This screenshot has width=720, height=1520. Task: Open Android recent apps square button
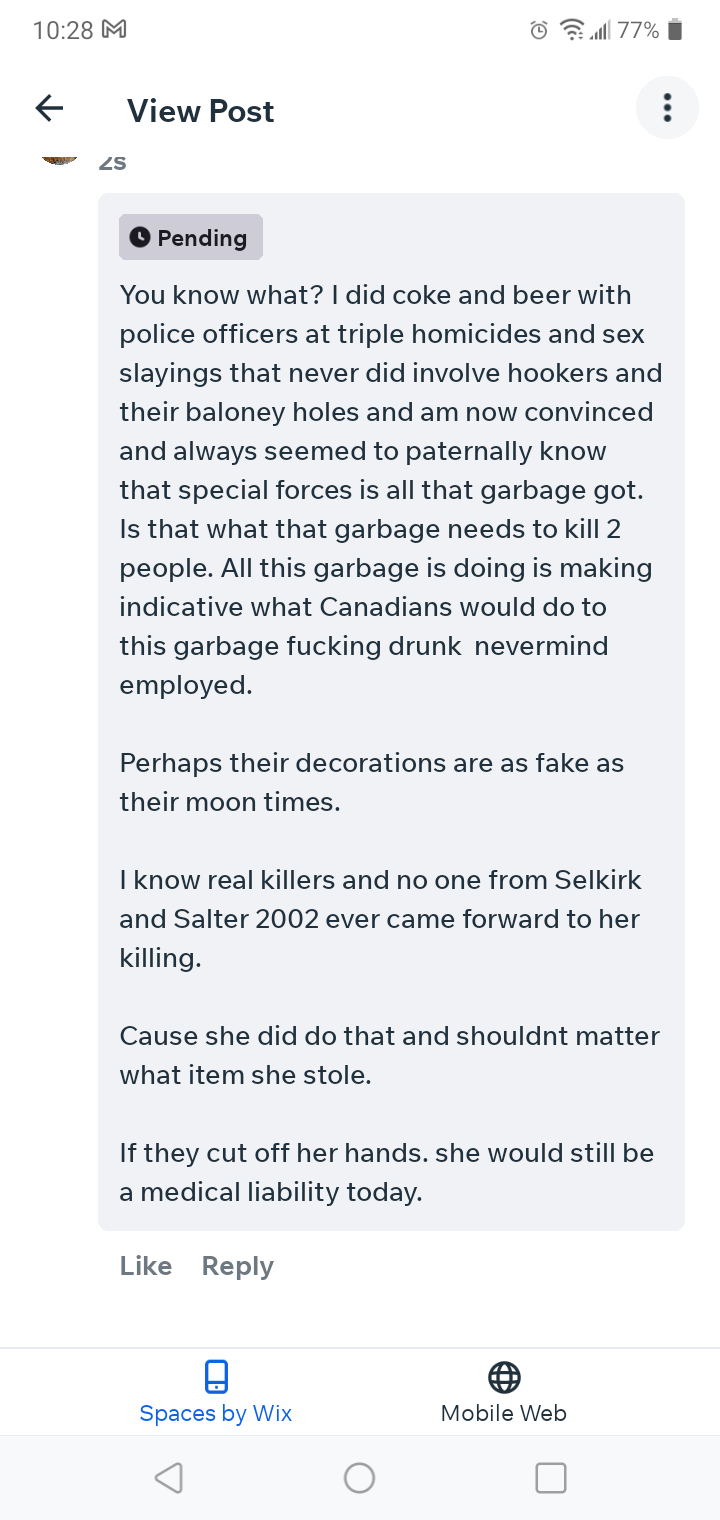pos(551,1477)
